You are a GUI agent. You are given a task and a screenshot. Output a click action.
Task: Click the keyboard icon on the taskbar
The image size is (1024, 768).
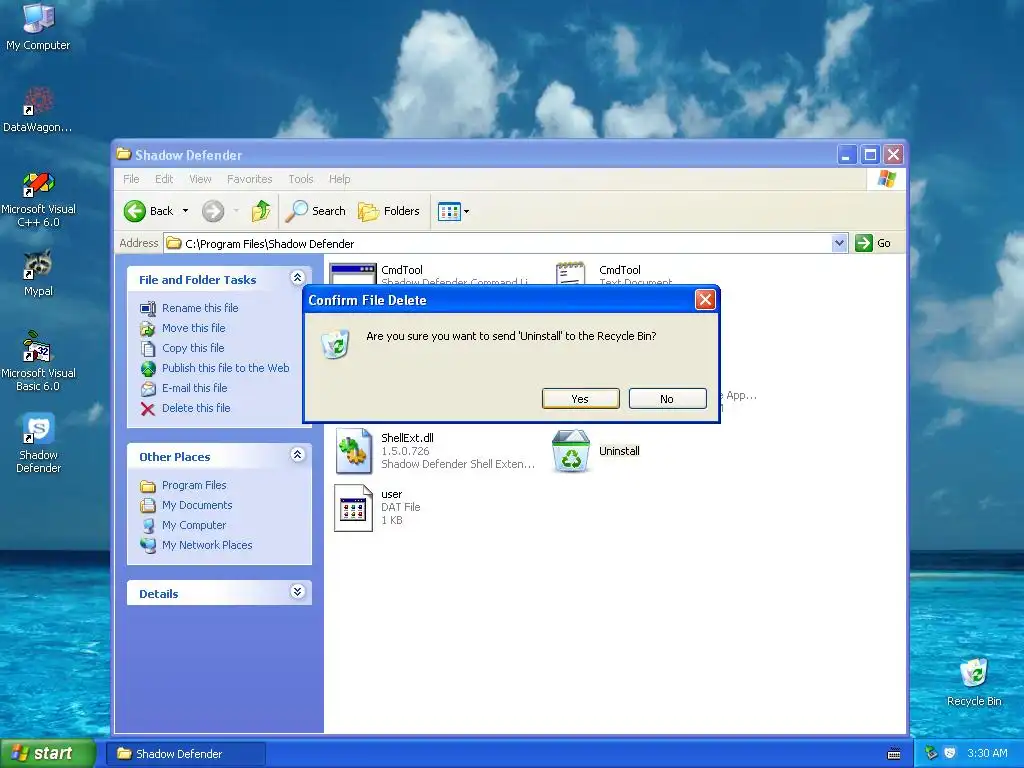point(894,754)
